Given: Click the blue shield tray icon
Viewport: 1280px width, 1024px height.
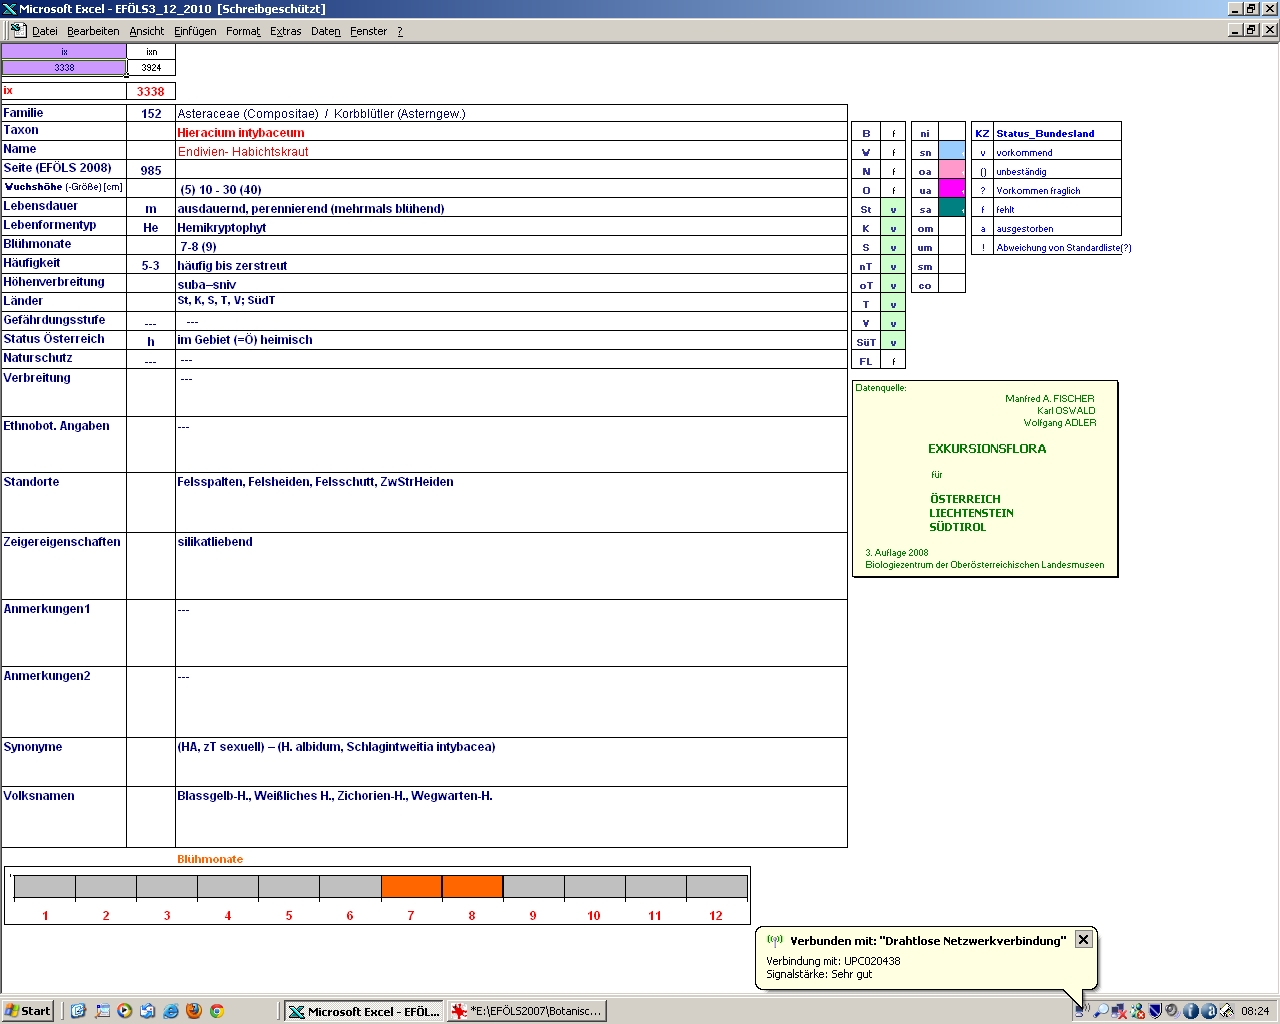Looking at the screenshot, I should click(1155, 1011).
